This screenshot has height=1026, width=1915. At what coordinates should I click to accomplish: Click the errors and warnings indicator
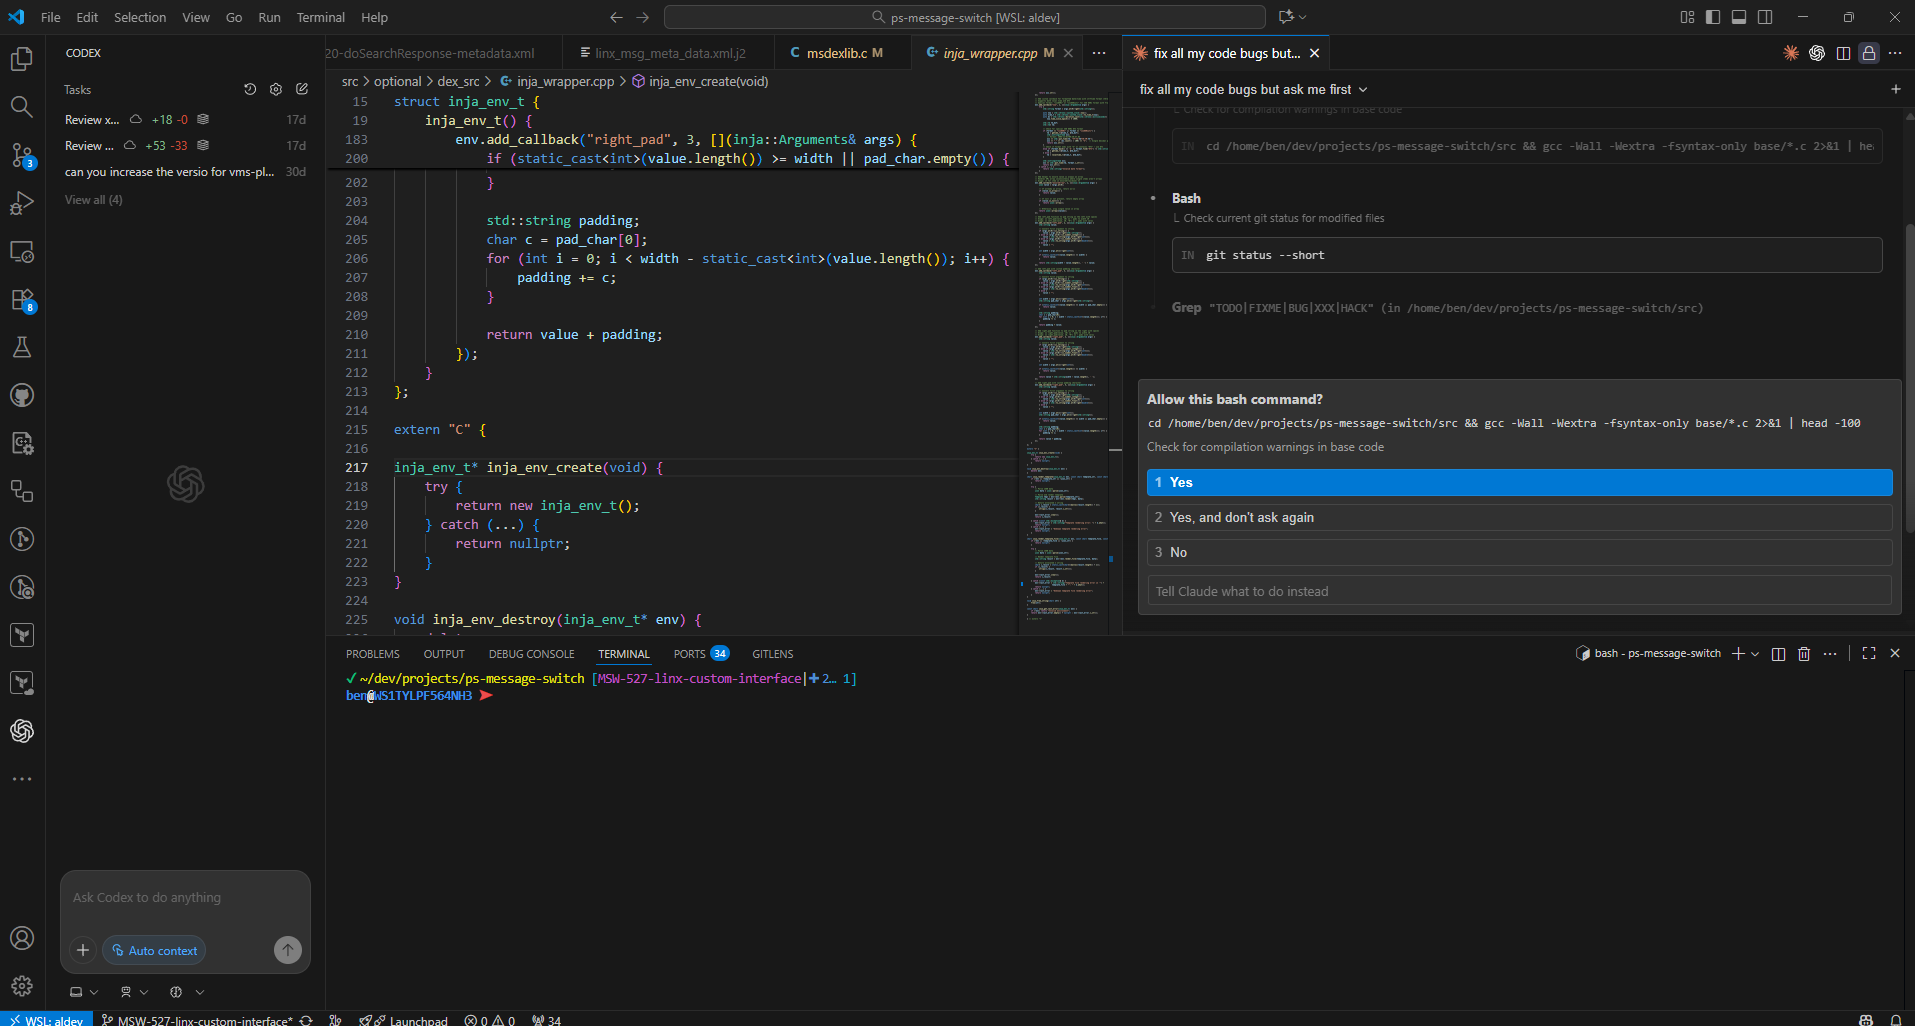(x=489, y=1019)
